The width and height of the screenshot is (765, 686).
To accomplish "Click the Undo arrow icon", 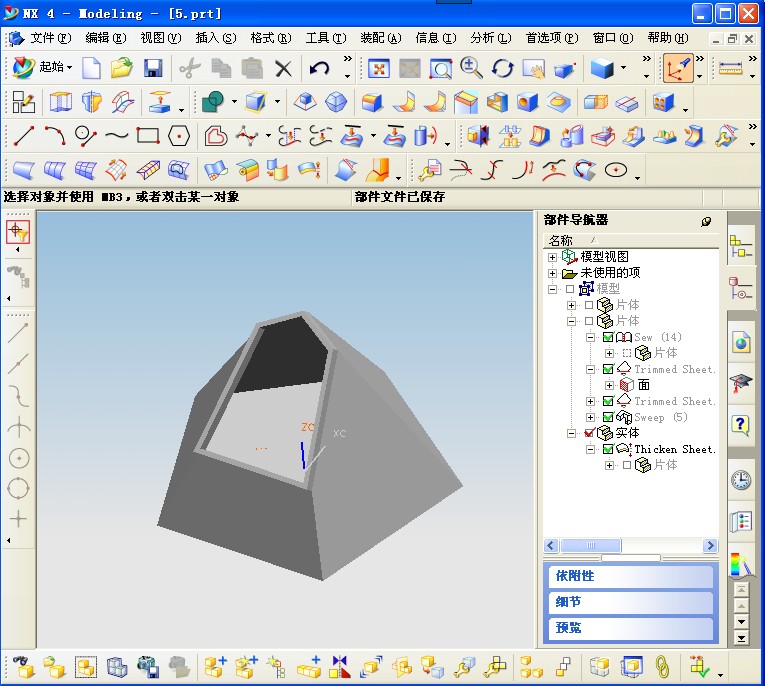I will 320,68.
